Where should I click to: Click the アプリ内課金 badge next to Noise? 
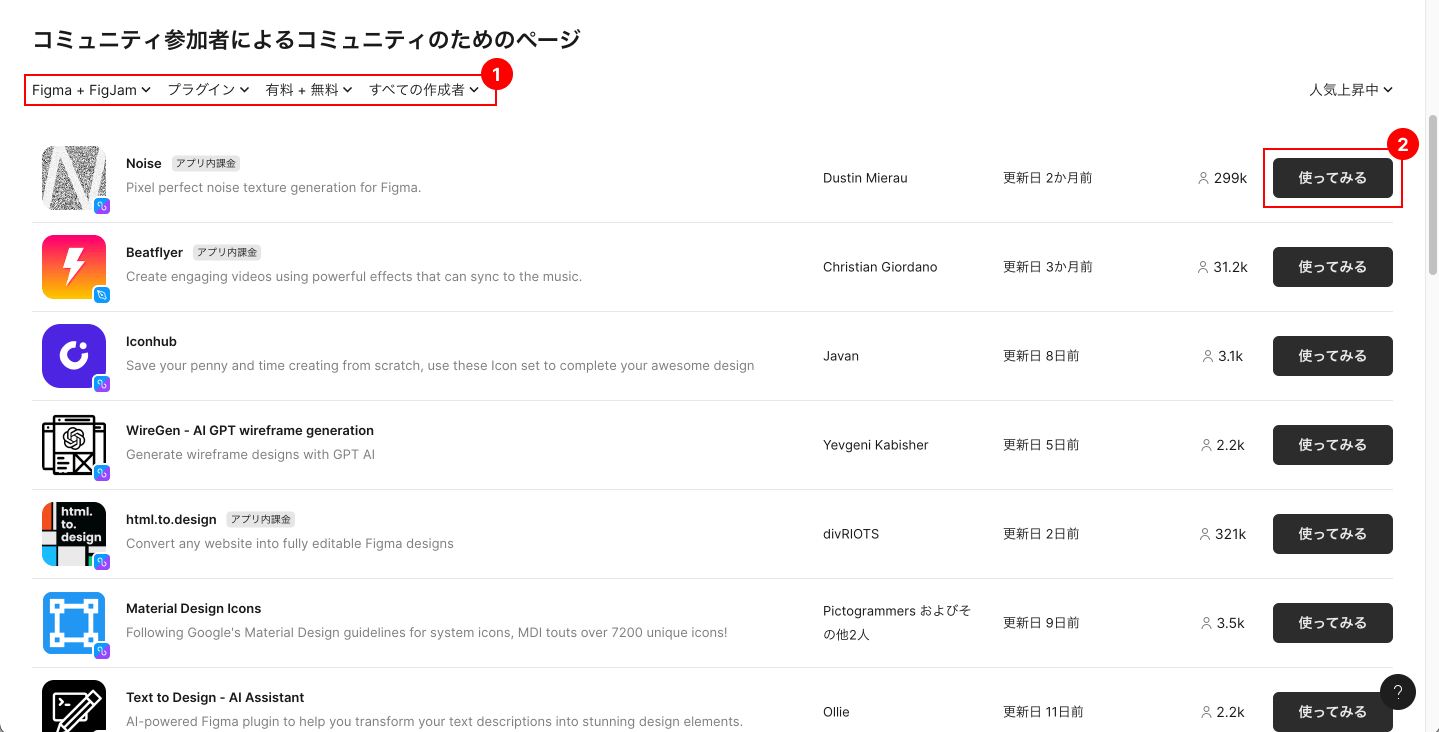point(206,163)
